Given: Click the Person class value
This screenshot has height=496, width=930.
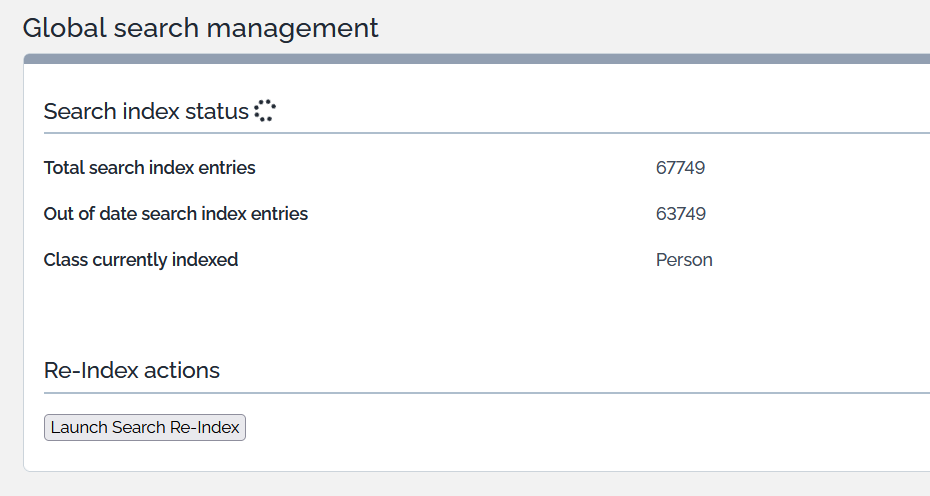Looking at the screenshot, I should coord(684,260).
